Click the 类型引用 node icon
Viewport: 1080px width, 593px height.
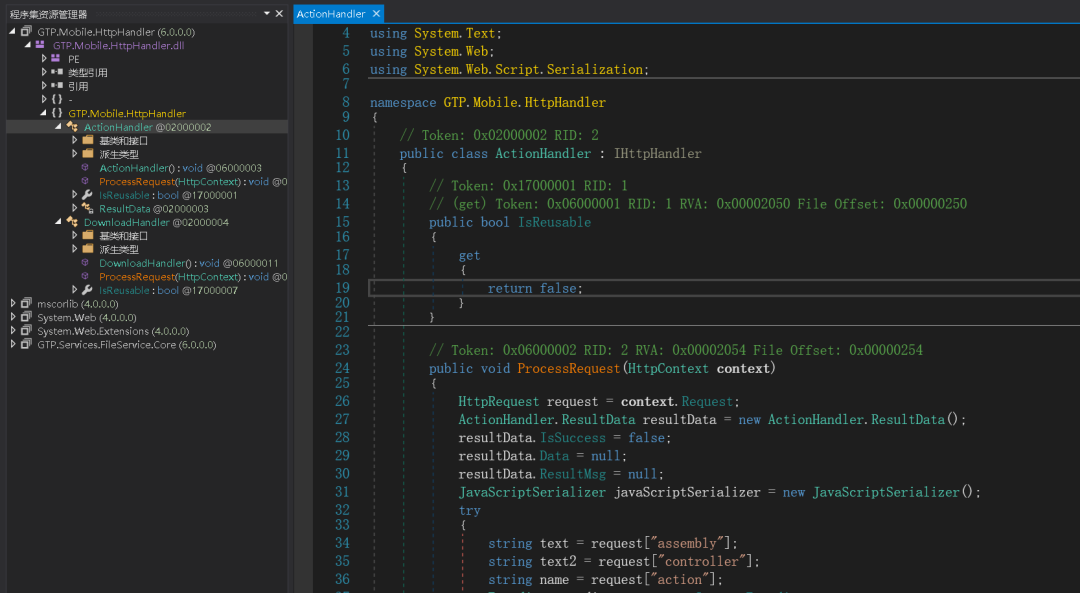coord(57,72)
